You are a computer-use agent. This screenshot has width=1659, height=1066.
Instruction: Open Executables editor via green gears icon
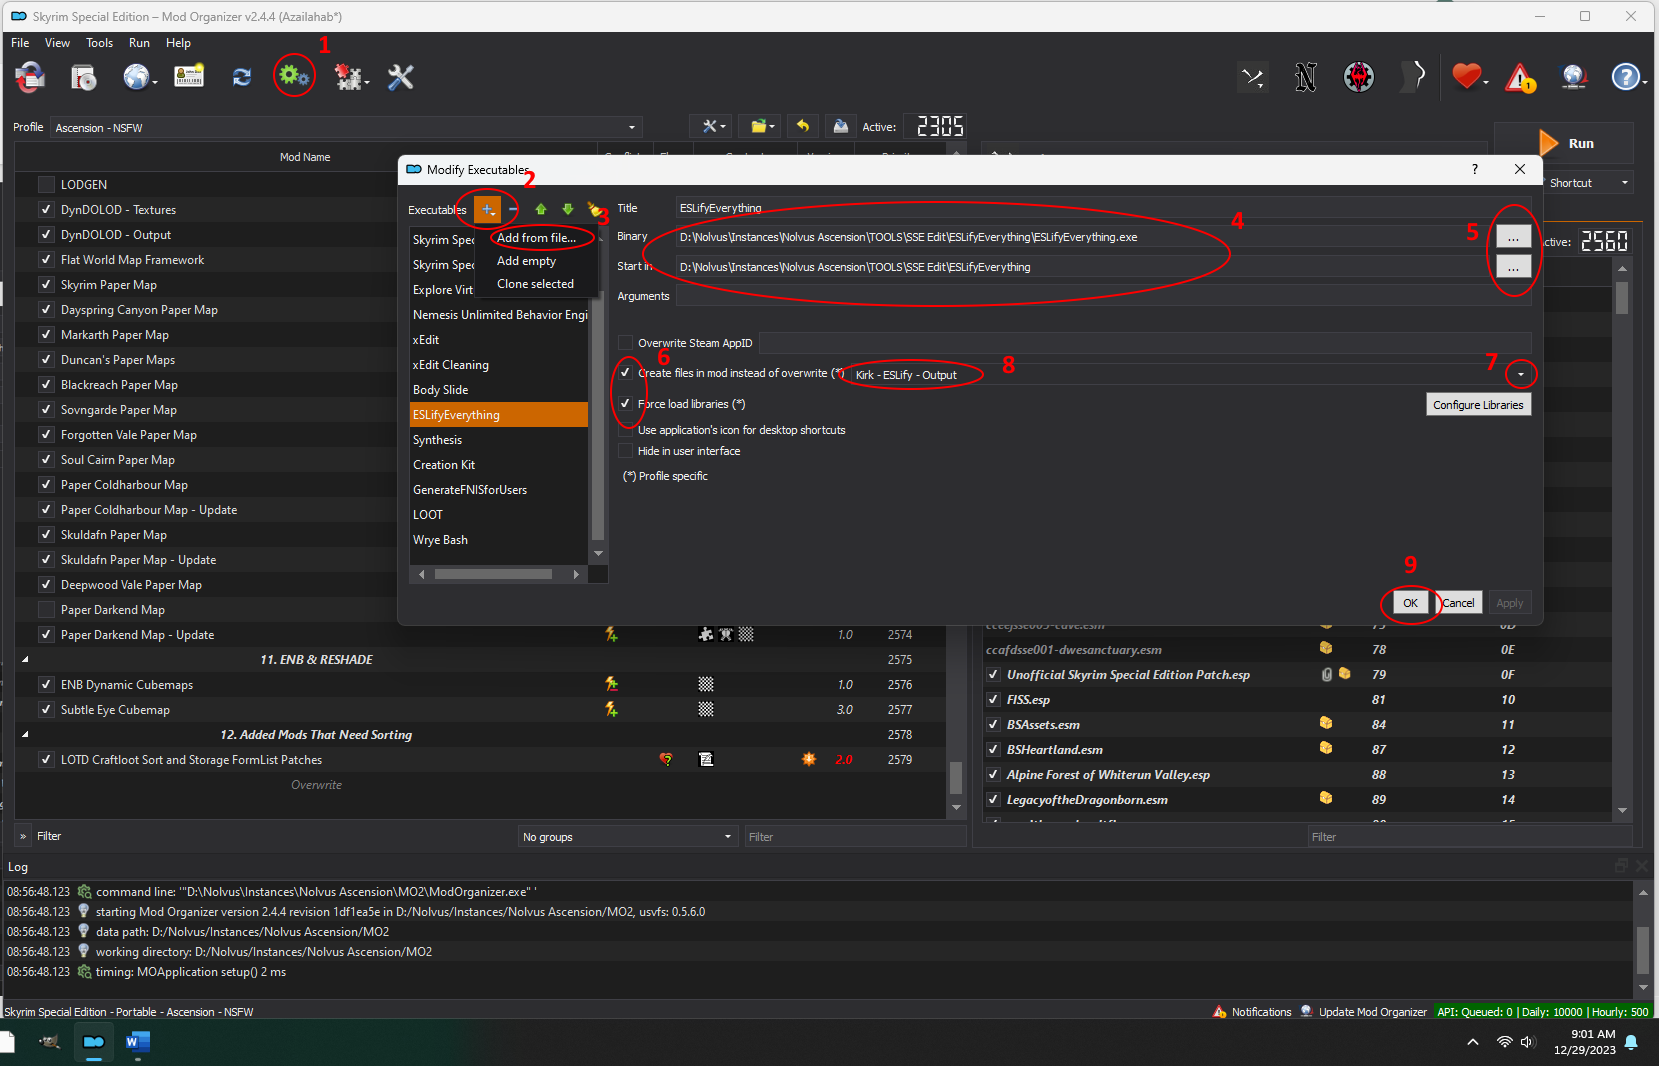tap(294, 76)
